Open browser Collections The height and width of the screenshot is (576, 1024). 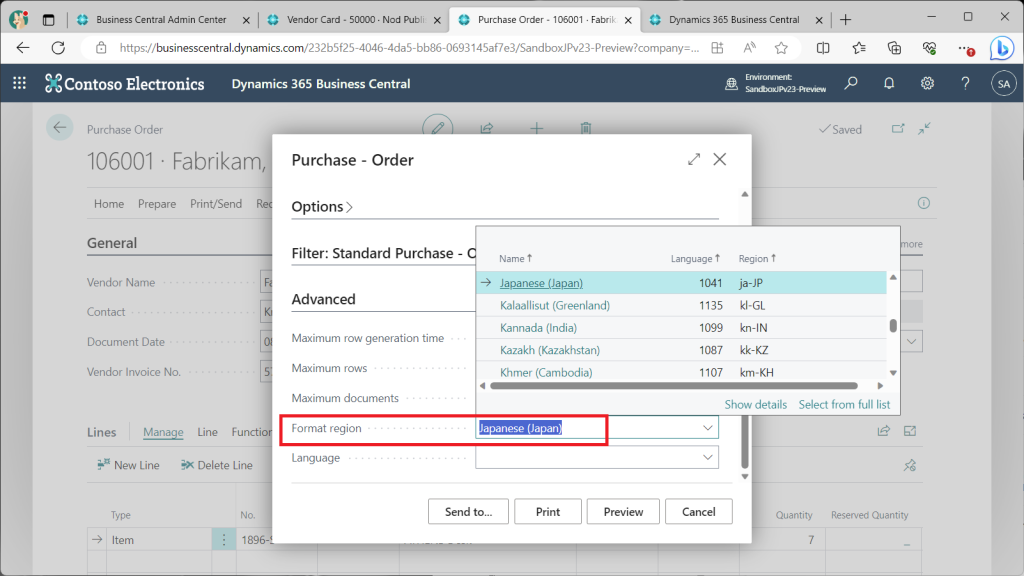click(894, 48)
